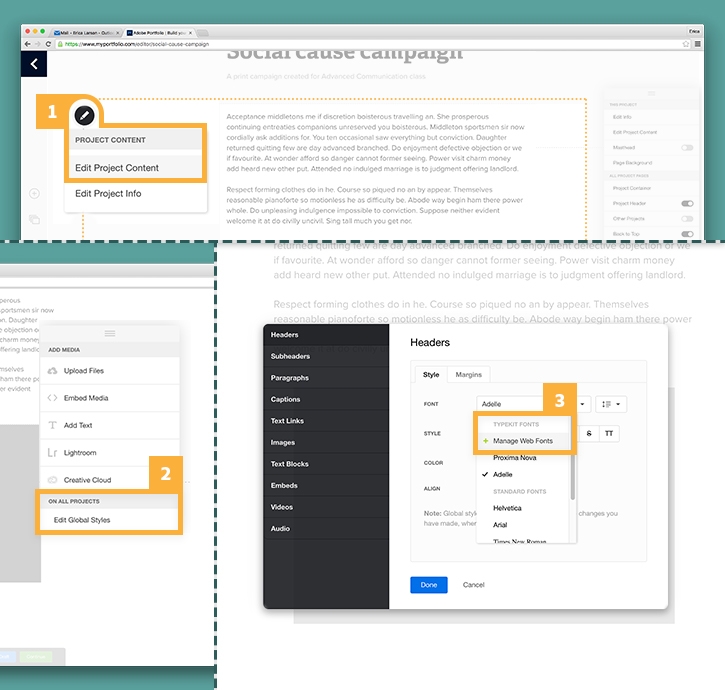Click the blue Done button
This screenshot has height=690, width=725.
pyautogui.click(x=429, y=585)
